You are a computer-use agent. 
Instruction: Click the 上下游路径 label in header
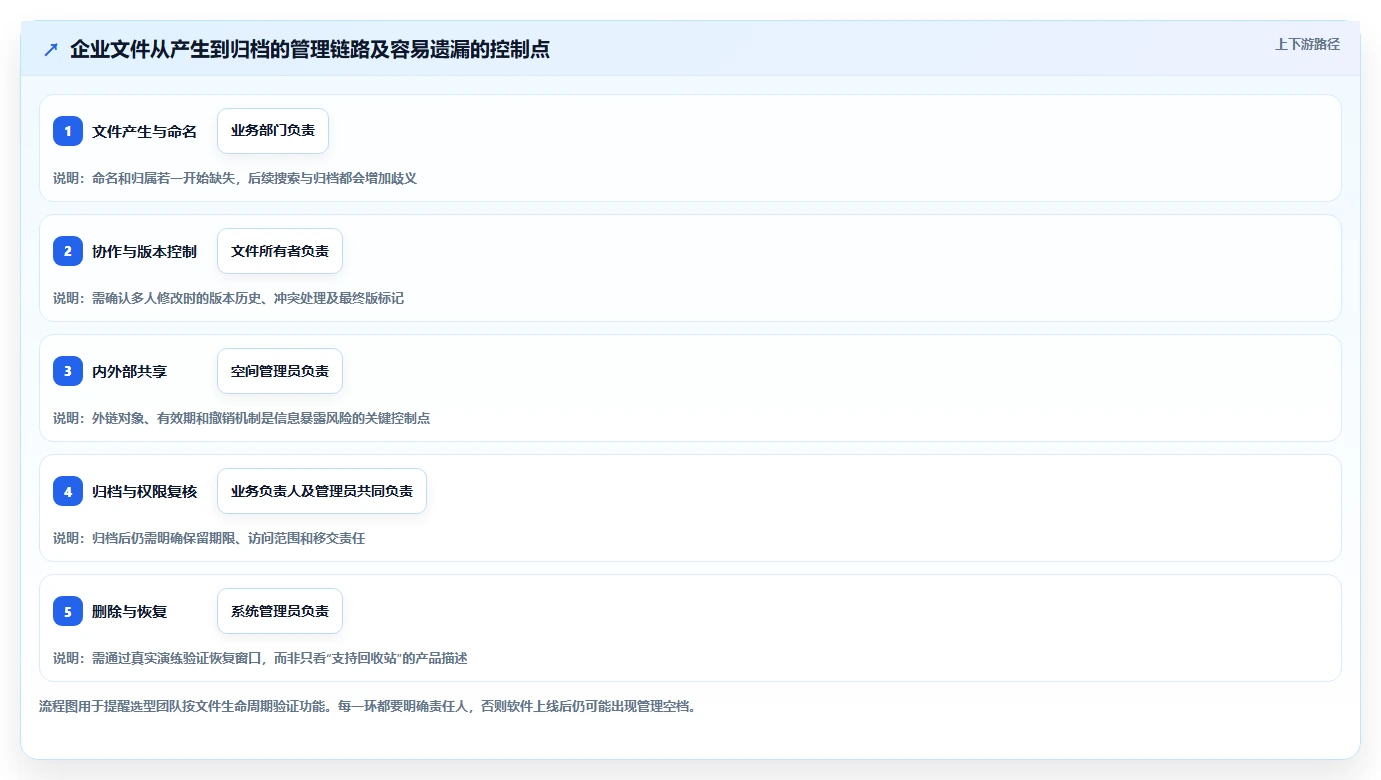coord(1307,44)
